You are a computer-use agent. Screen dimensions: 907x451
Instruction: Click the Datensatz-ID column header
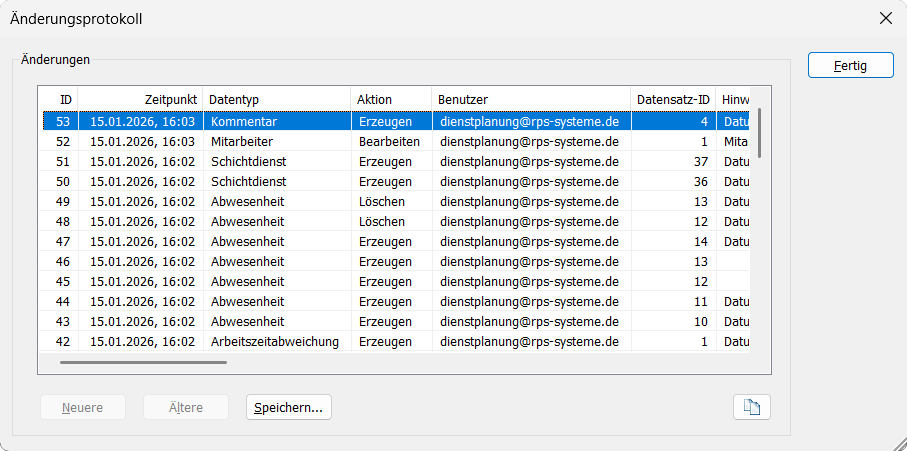point(673,99)
